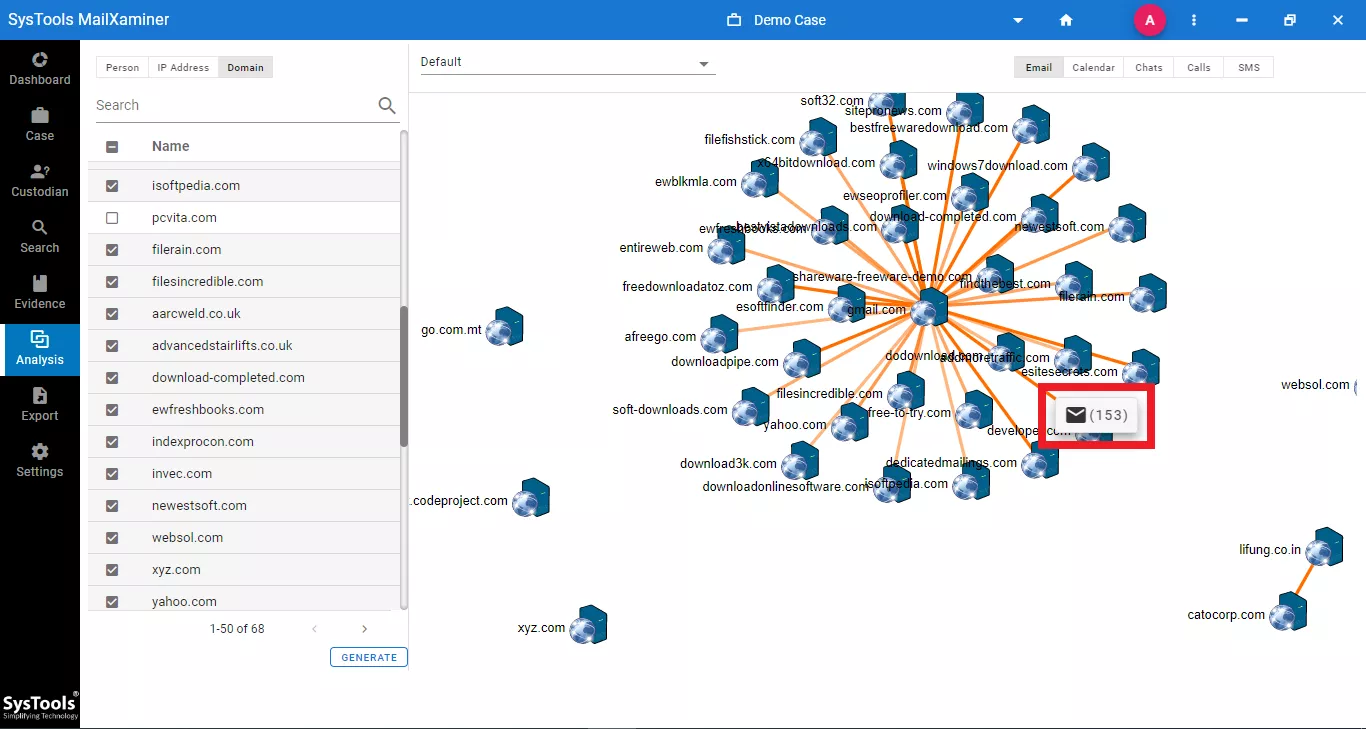Open the Search sidebar section
1366x729 pixels.
click(40, 236)
